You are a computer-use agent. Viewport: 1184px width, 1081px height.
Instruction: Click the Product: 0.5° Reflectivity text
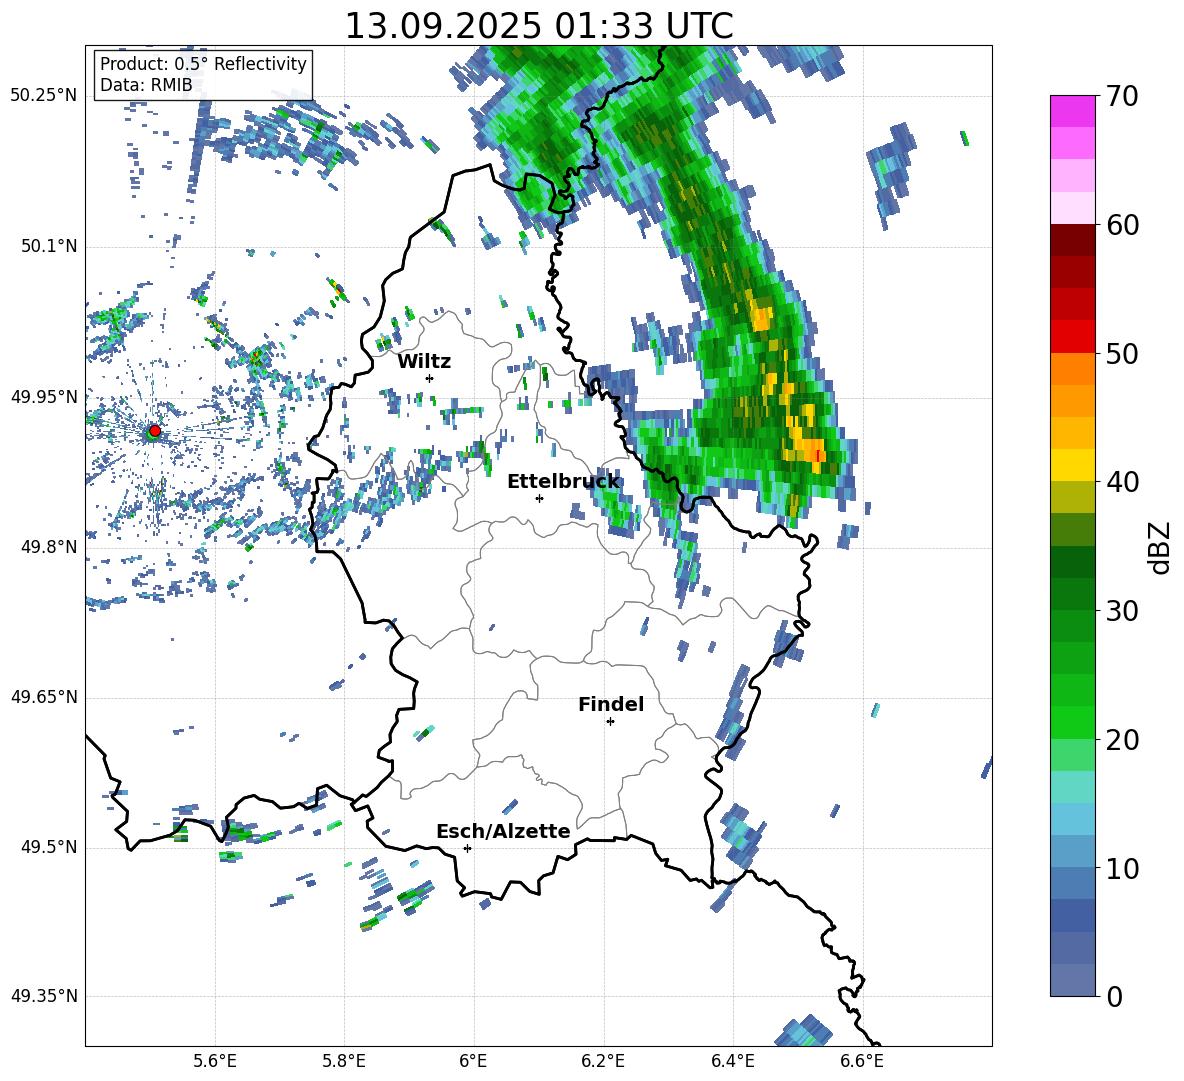[203, 64]
